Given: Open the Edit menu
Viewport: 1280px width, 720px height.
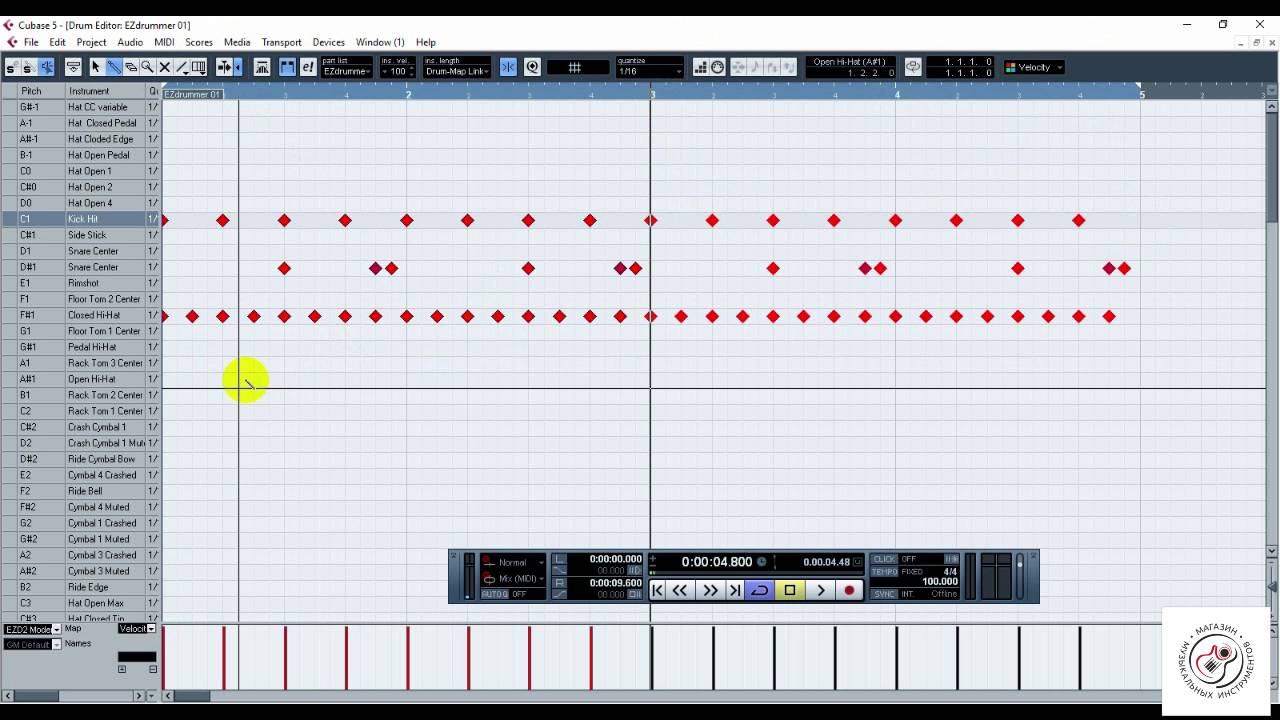Looking at the screenshot, I should (57, 42).
